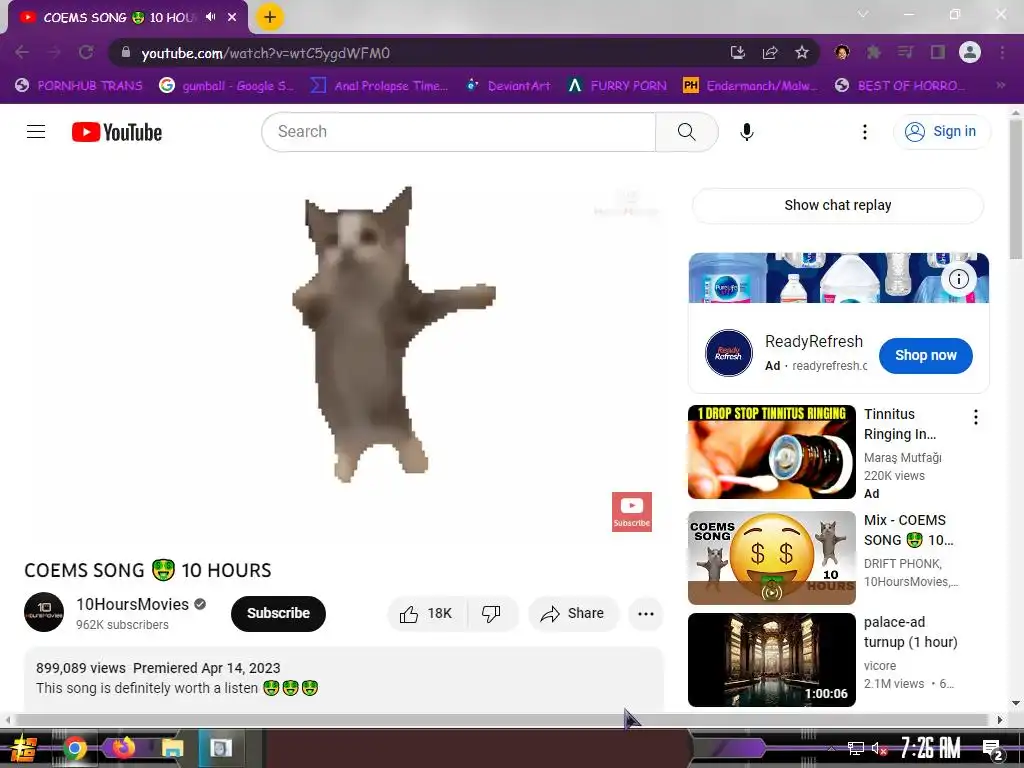Click the YouTube search input field
The height and width of the screenshot is (768, 1024).
coord(459,132)
